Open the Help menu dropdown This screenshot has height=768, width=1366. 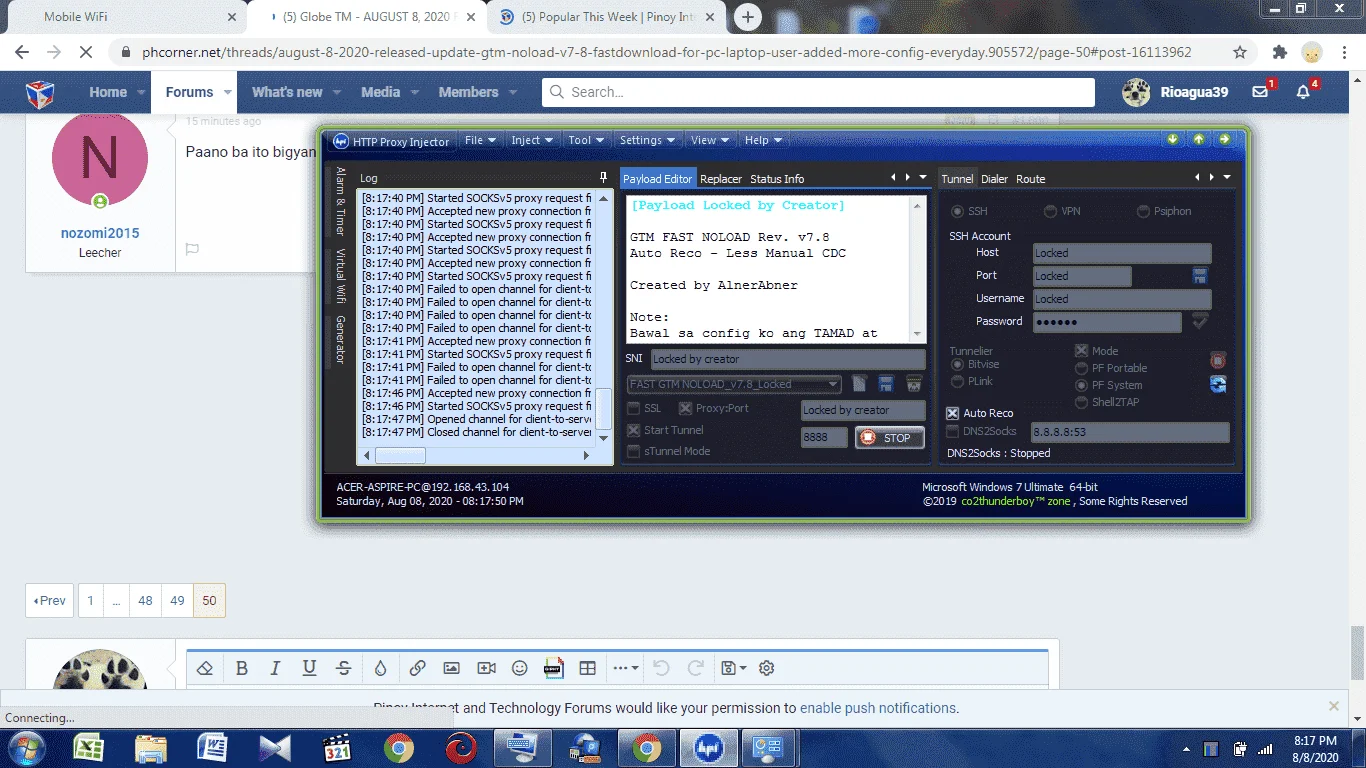[764, 140]
